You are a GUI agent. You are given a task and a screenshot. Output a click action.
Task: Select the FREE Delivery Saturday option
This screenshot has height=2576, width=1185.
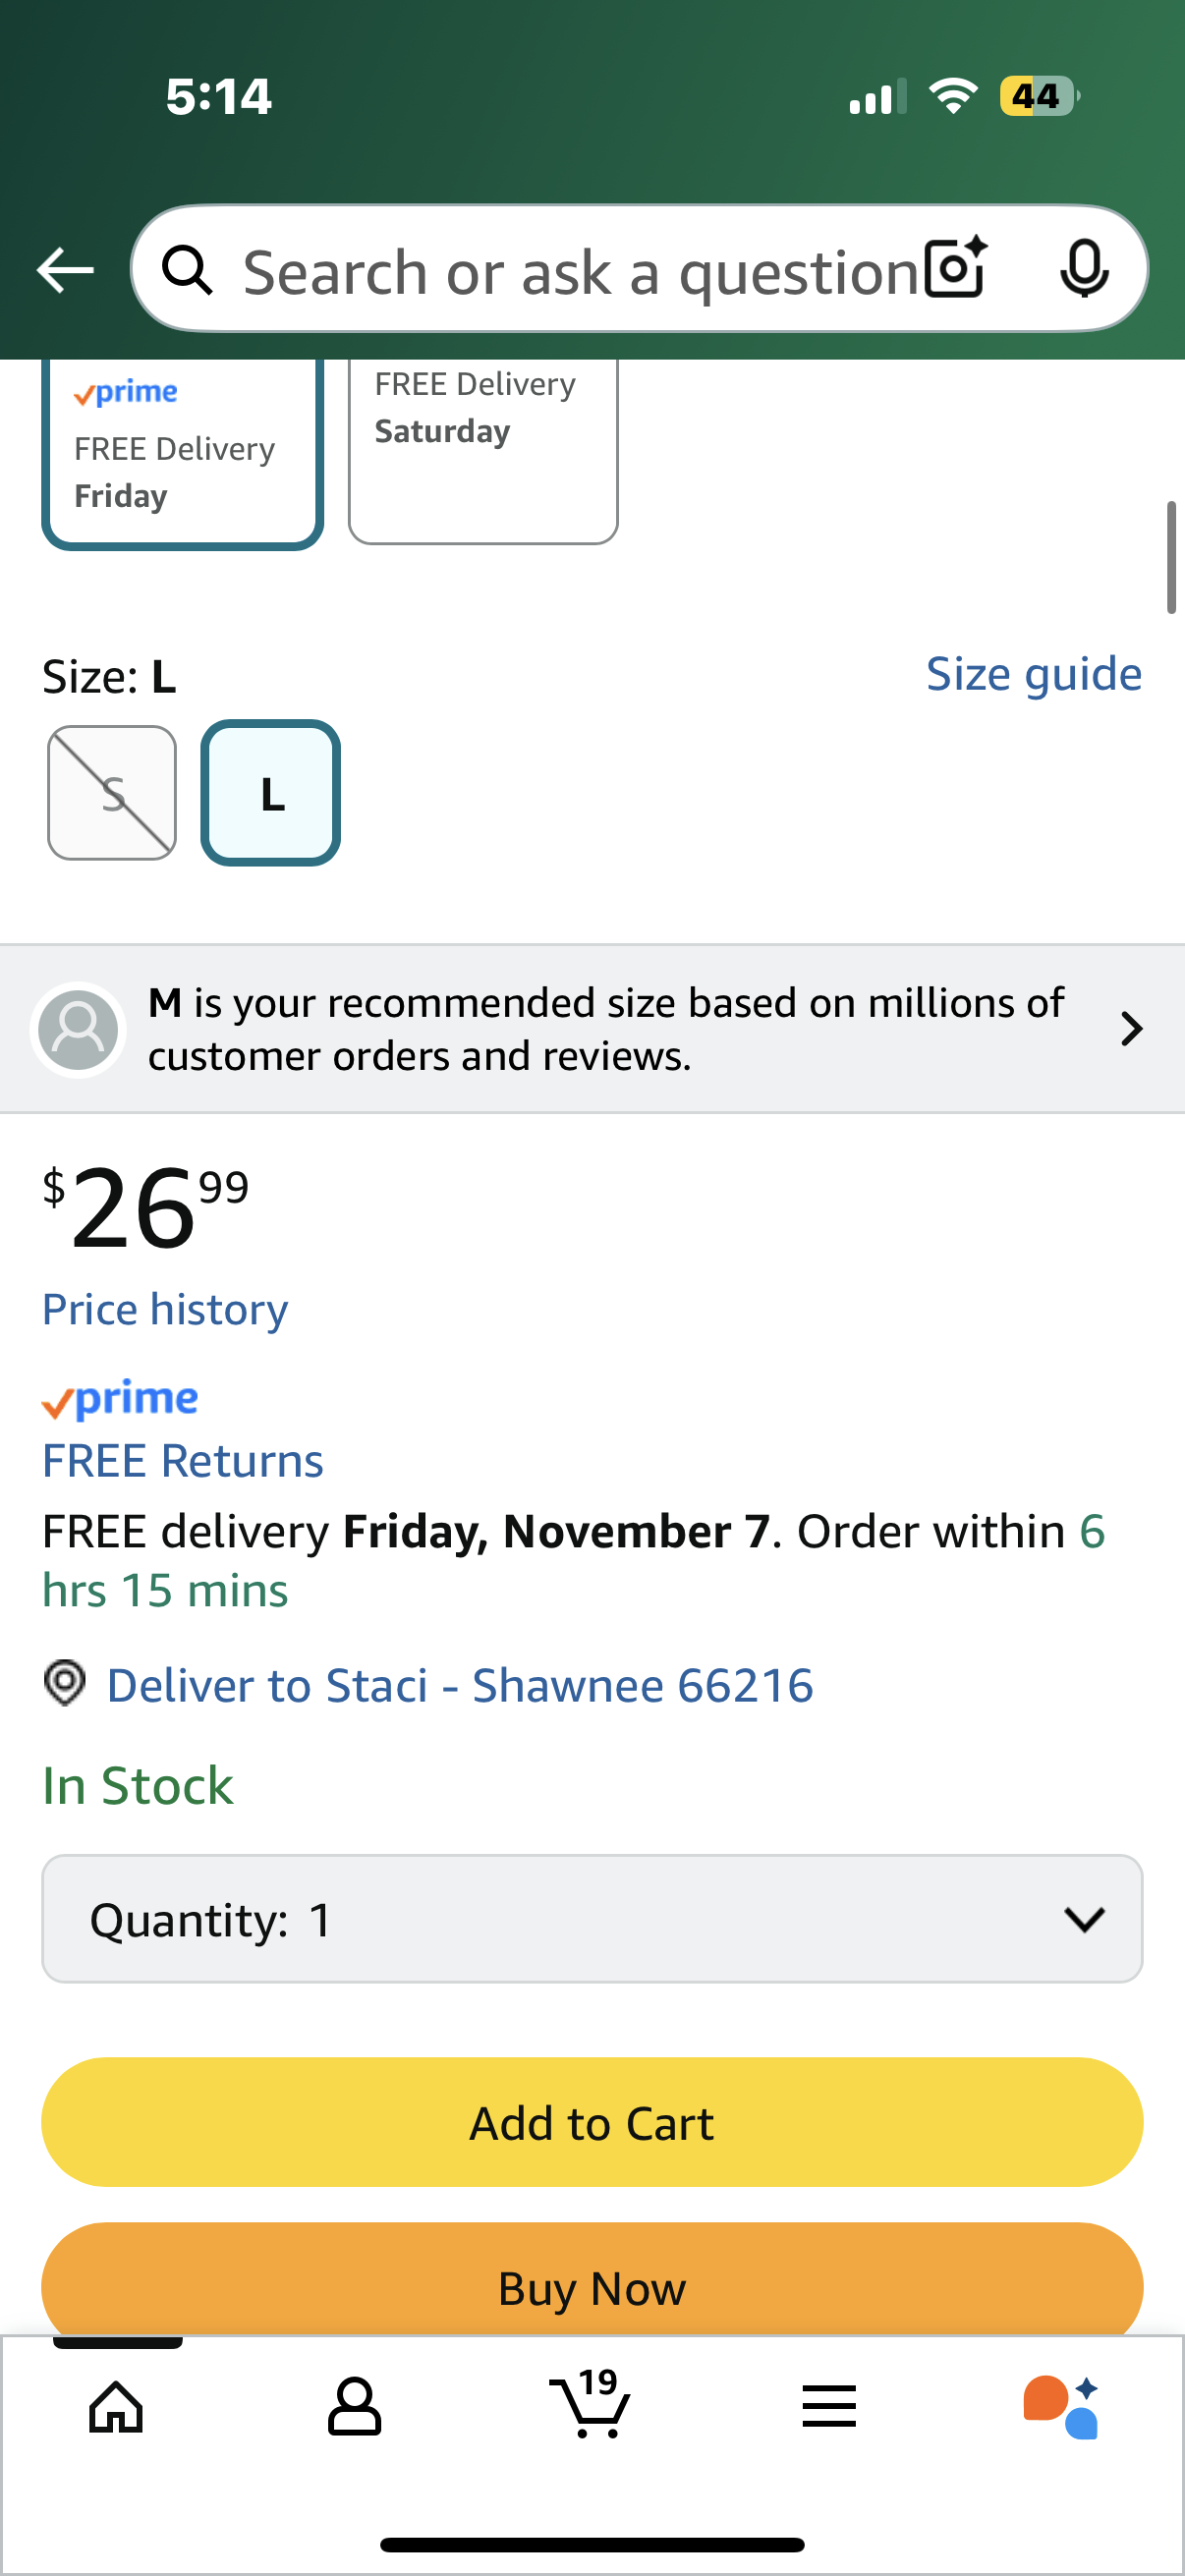click(x=482, y=448)
